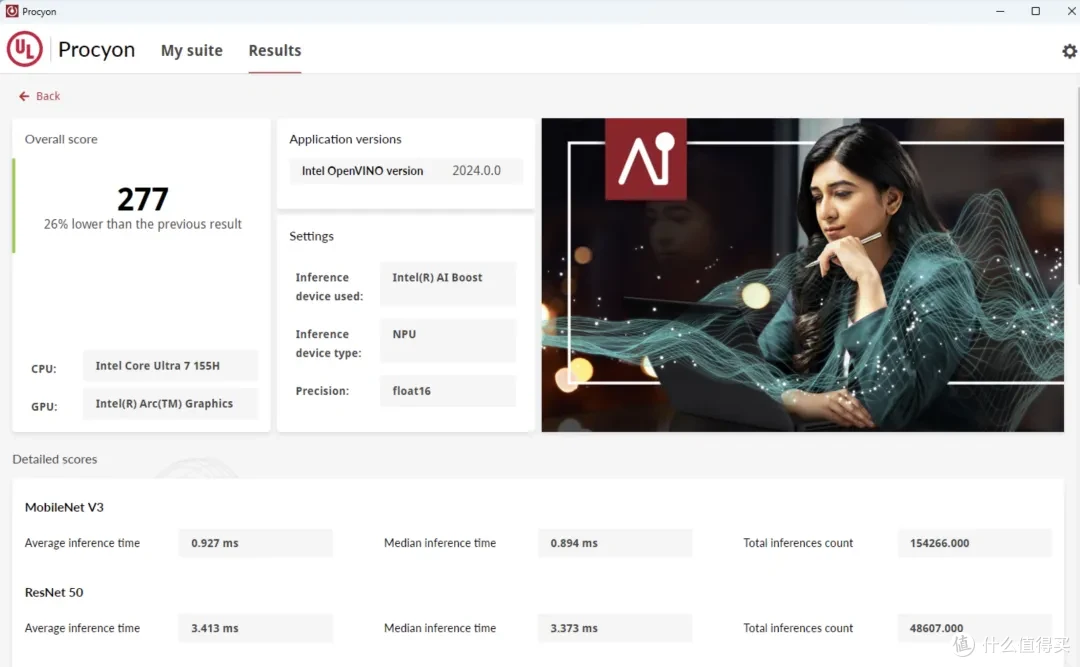Click MobileNet average time 0.927 ms
1080x667 pixels.
pos(256,543)
